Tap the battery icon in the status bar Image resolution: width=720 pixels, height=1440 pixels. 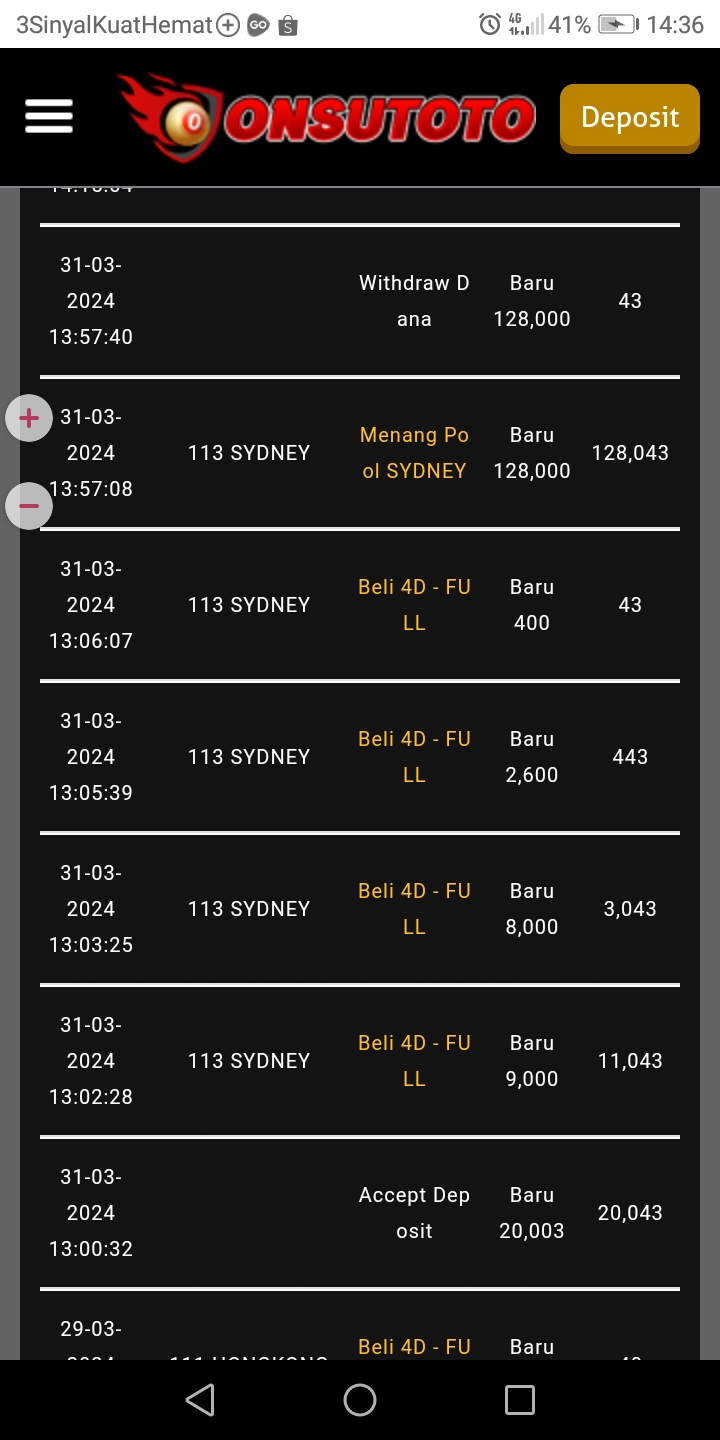point(618,24)
